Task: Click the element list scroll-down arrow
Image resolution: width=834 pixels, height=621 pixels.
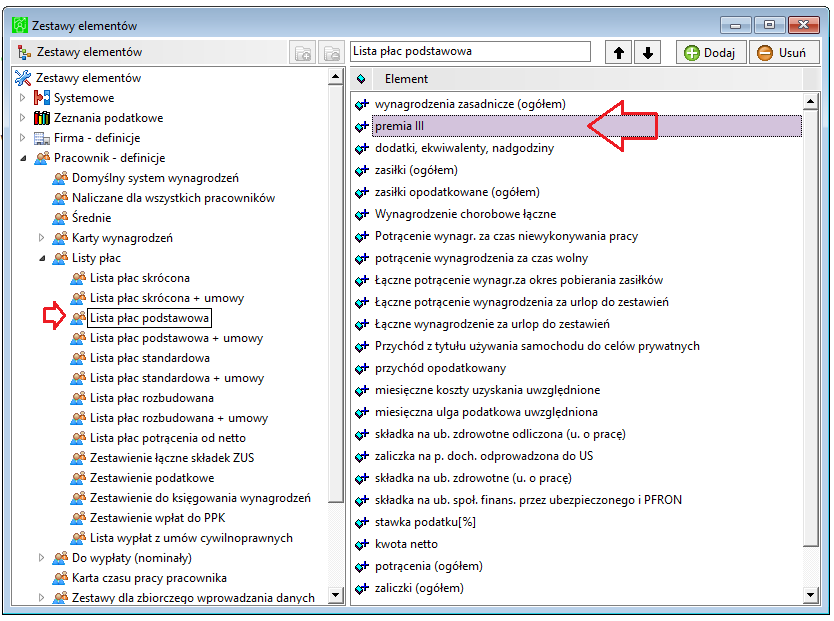Action: [x=810, y=595]
